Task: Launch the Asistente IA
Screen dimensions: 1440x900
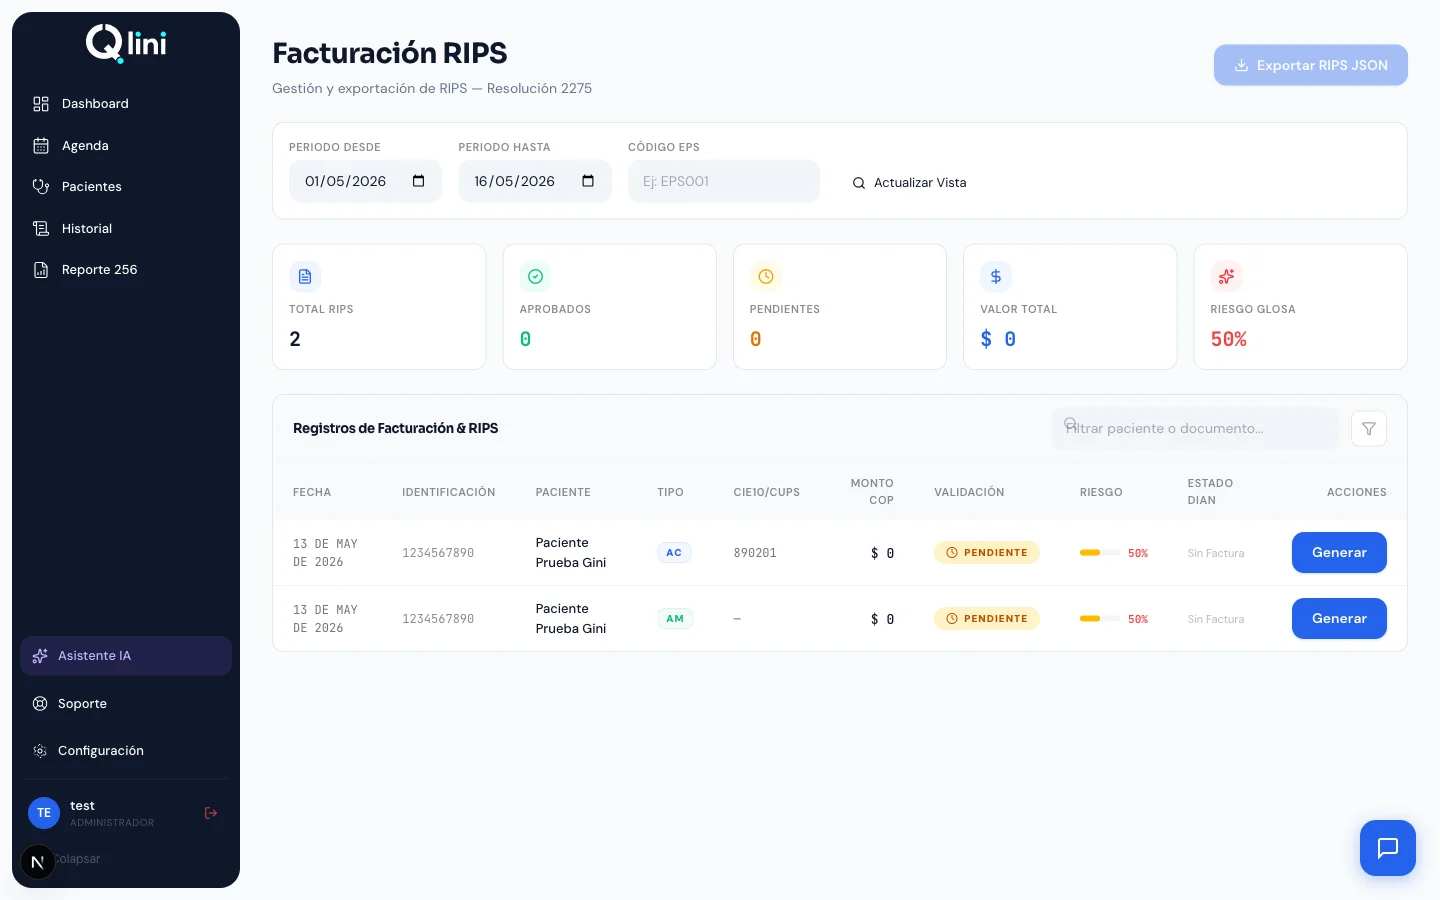Action: [126, 656]
